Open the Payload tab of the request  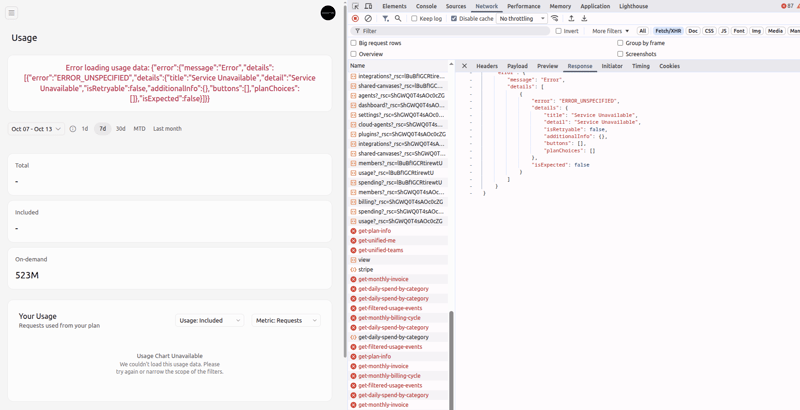coord(517,66)
